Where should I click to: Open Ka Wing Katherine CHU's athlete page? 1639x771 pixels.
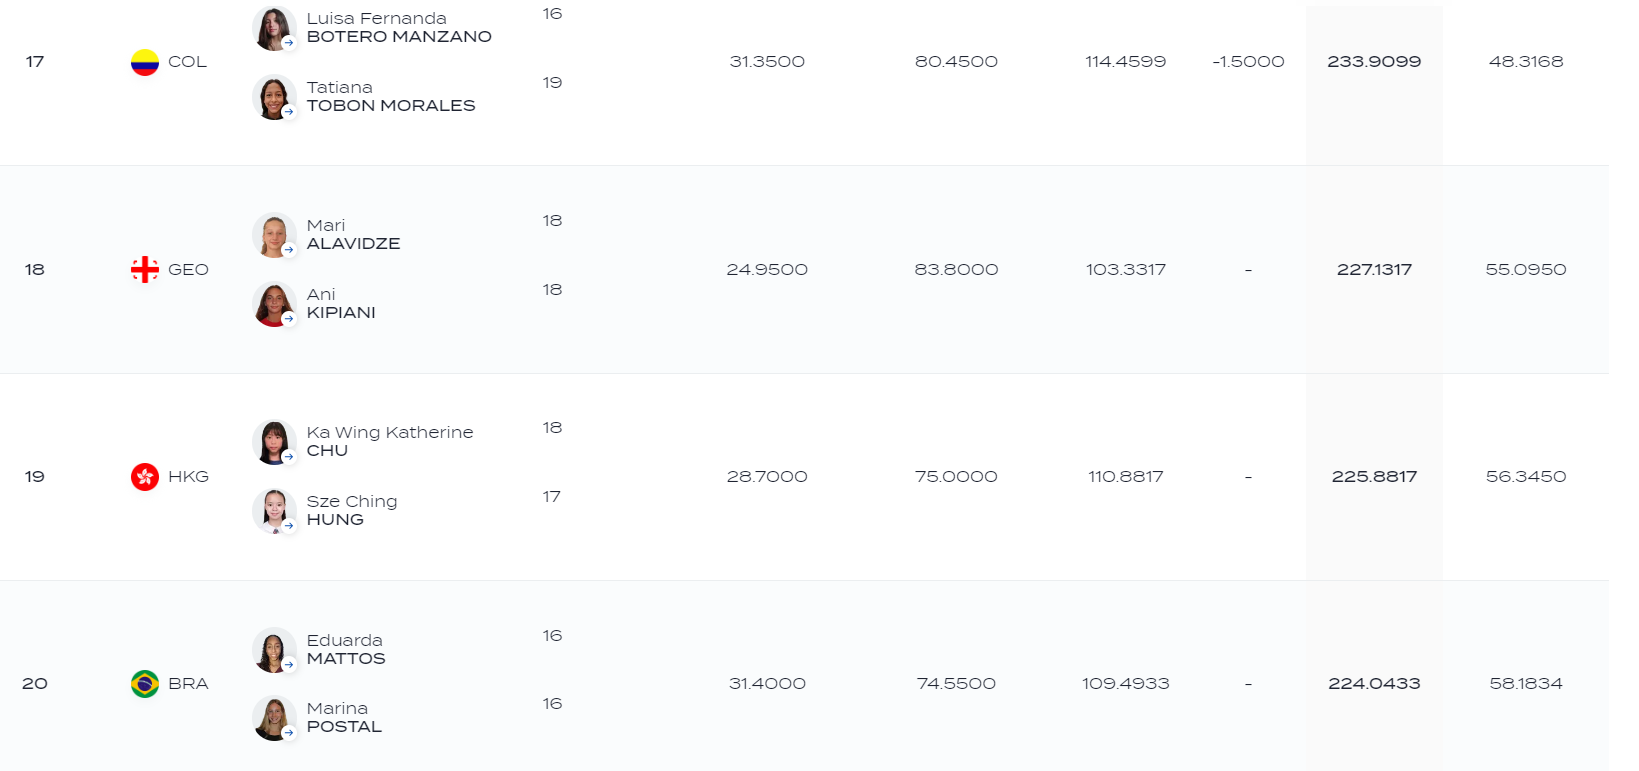click(390, 442)
